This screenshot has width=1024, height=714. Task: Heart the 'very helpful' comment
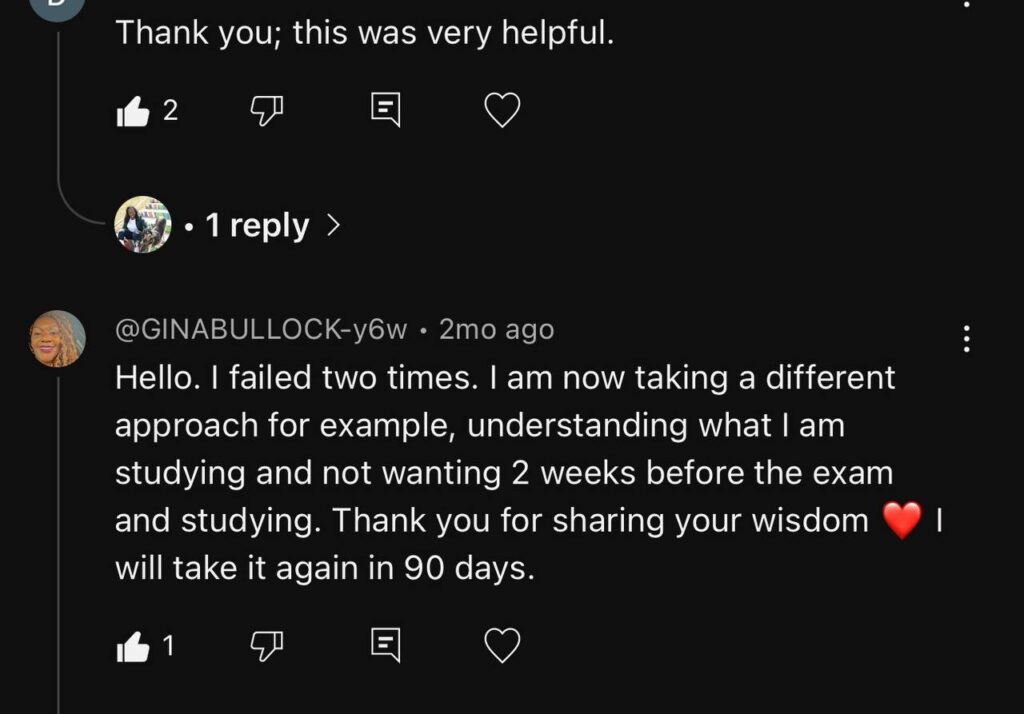click(502, 111)
